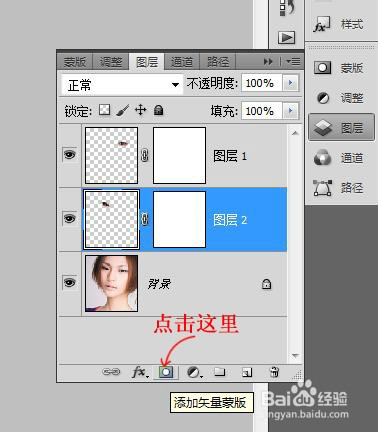The height and width of the screenshot is (432, 378).
Task: Switch to the 路径 tab
Action: (218, 62)
